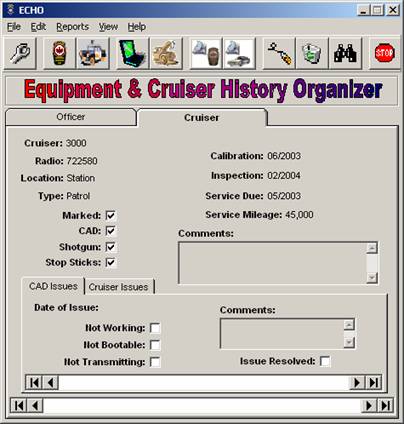
Task: Open the recycle bin toolbar icon
Action: click(312, 53)
